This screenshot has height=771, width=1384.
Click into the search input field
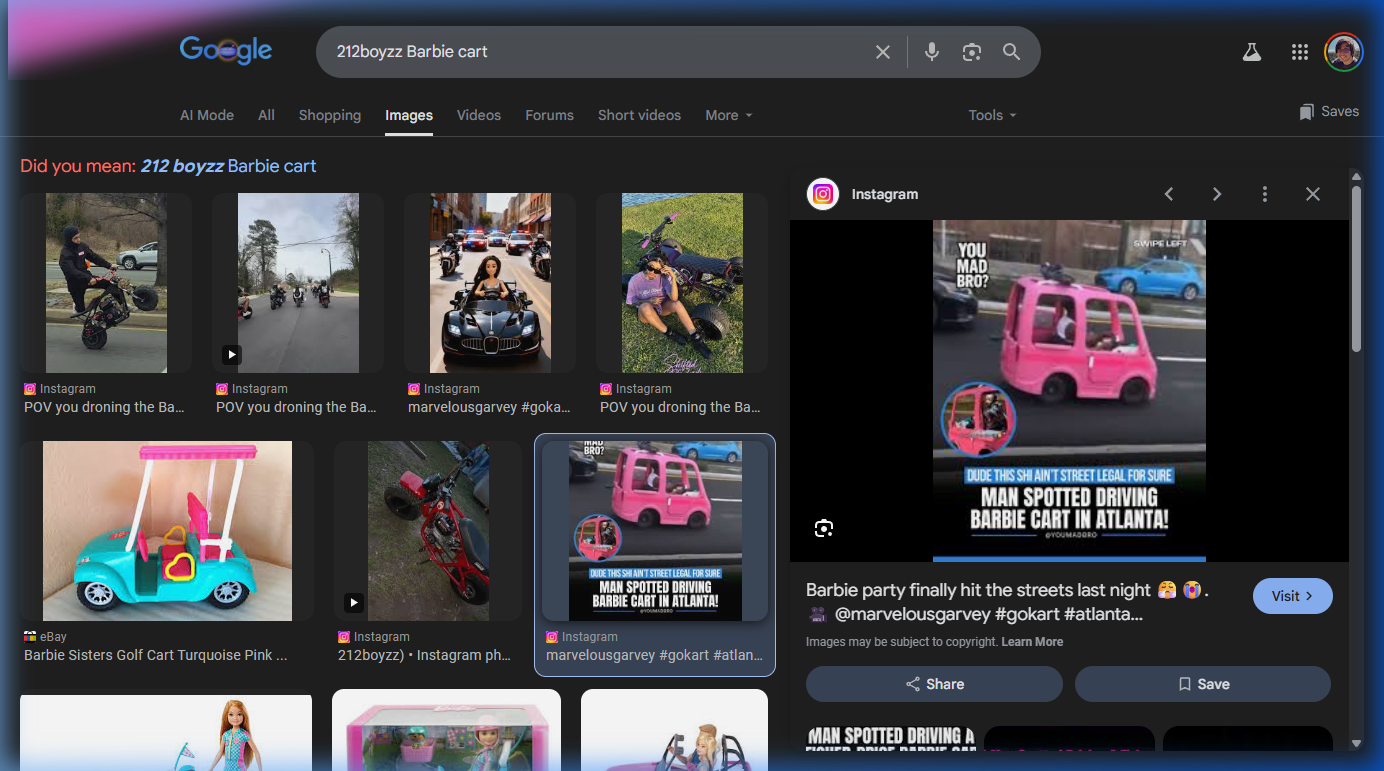click(x=597, y=52)
